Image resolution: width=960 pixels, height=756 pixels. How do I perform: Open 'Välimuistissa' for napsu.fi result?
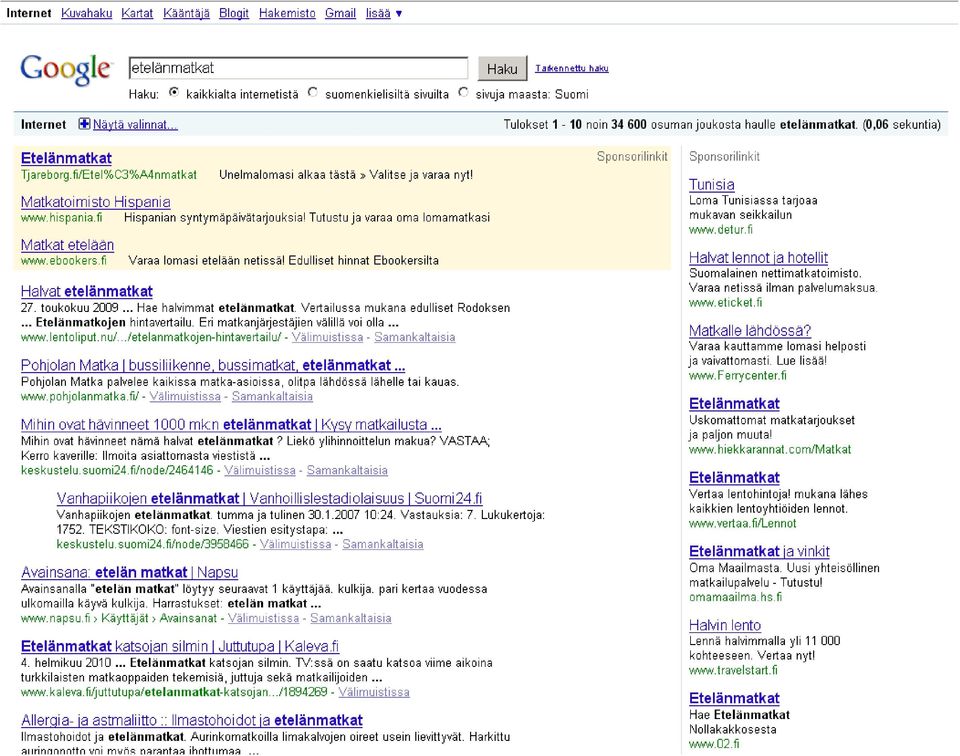[x=263, y=619]
